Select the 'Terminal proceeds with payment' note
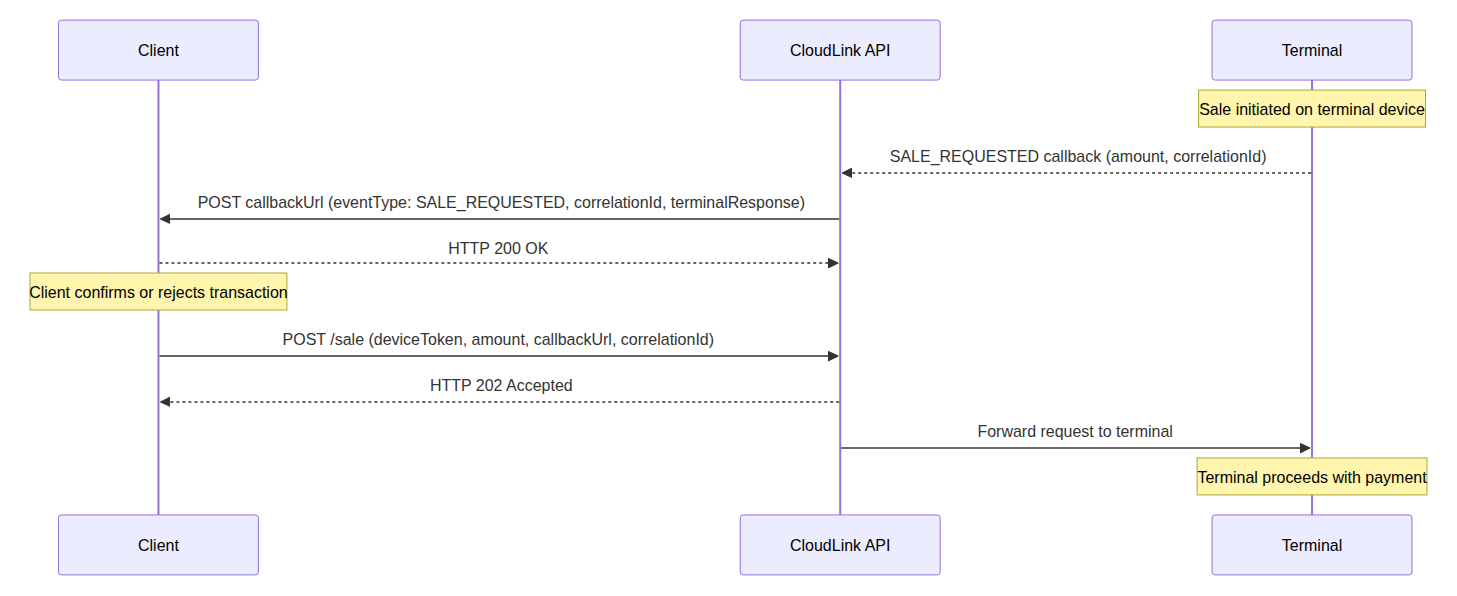 pyautogui.click(x=1312, y=477)
